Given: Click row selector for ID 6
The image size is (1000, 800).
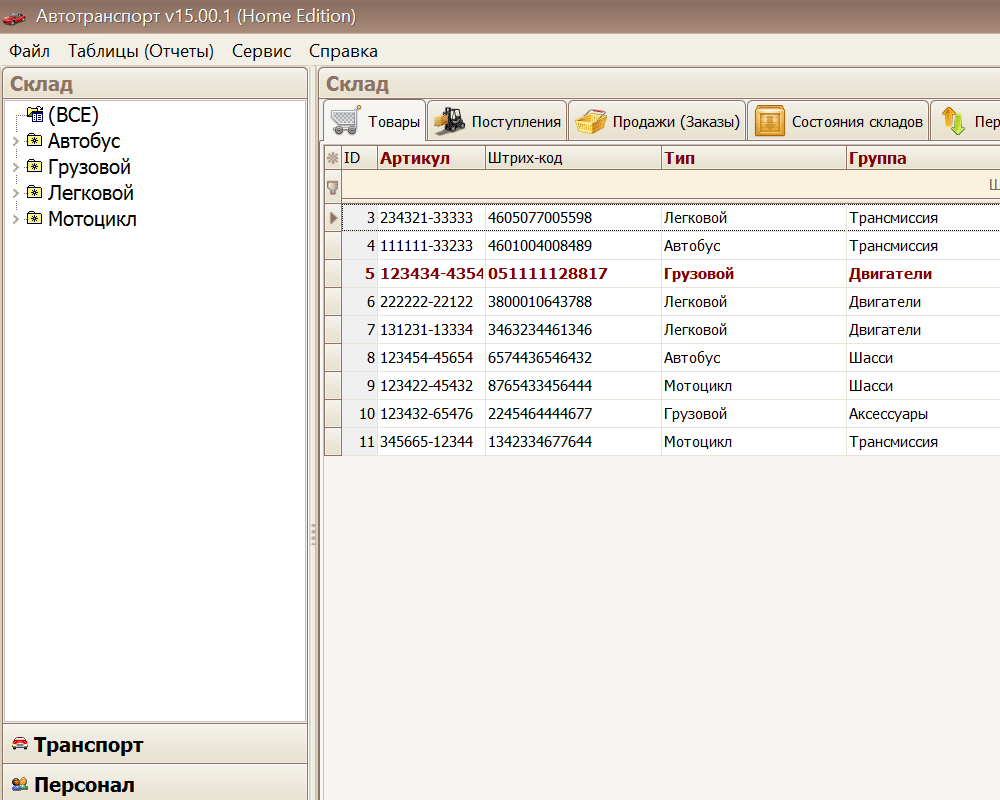Looking at the screenshot, I should pyautogui.click(x=333, y=302).
